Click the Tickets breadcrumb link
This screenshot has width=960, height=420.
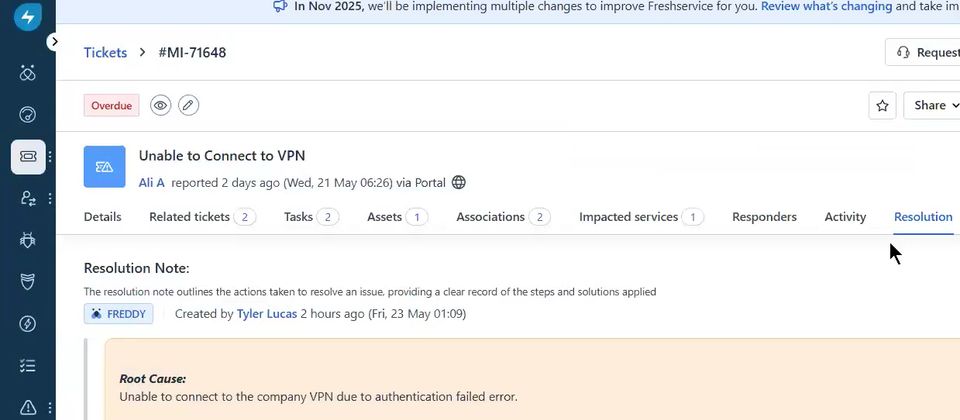coord(105,53)
